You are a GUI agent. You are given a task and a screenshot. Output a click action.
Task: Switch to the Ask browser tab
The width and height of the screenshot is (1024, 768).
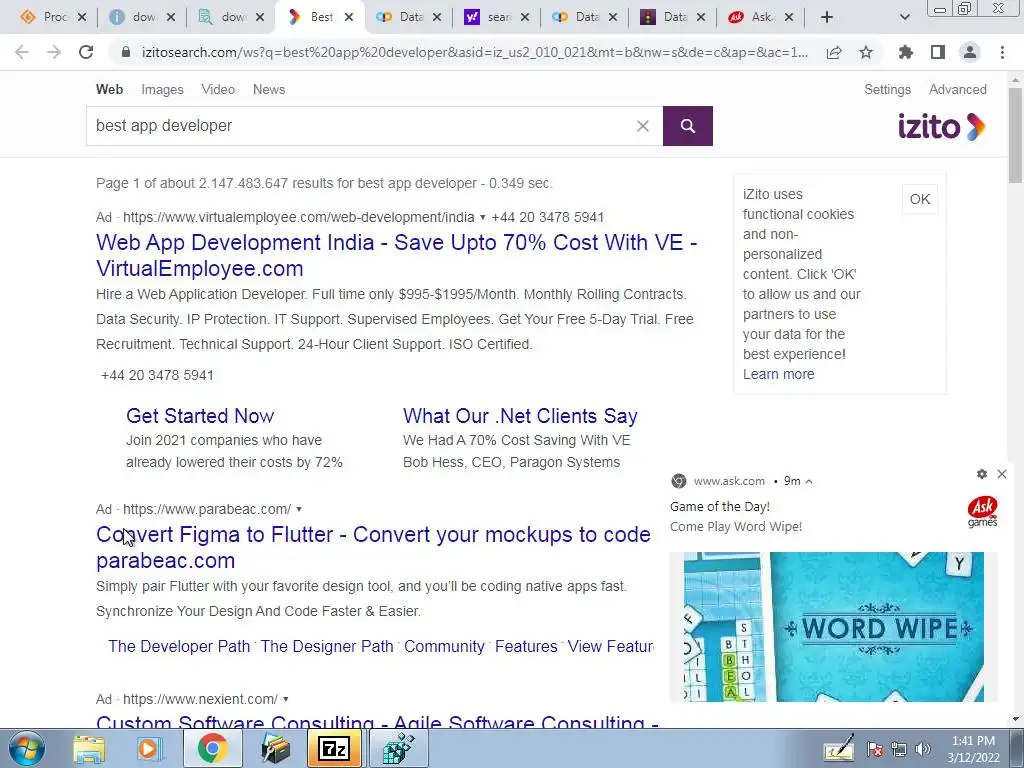tap(760, 17)
